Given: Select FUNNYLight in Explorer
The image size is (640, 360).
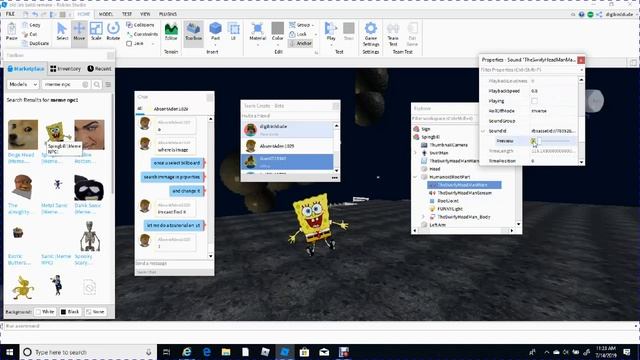Looking at the screenshot, I should point(450,209).
